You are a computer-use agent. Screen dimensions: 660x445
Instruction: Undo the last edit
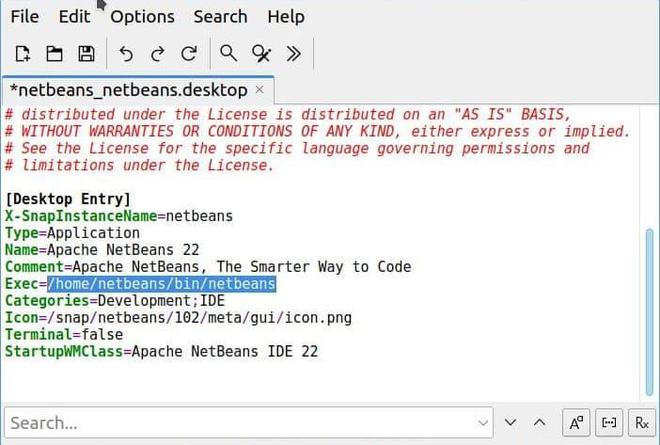pos(126,54)
